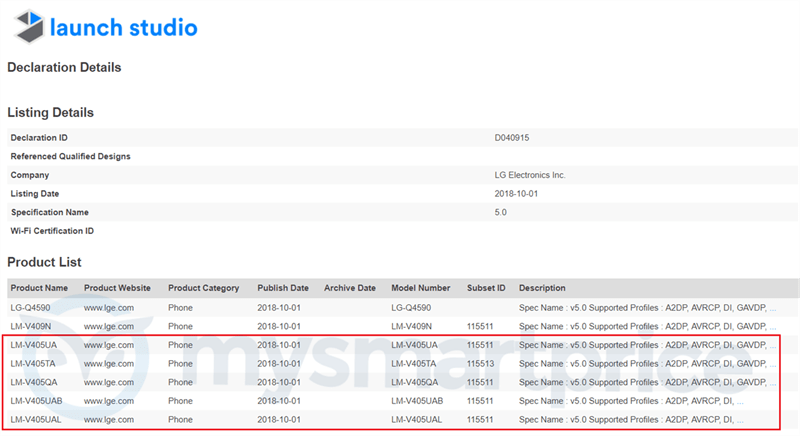Select product name LM-V405UA
800x436 pixels.
click(x=34, y=345)
